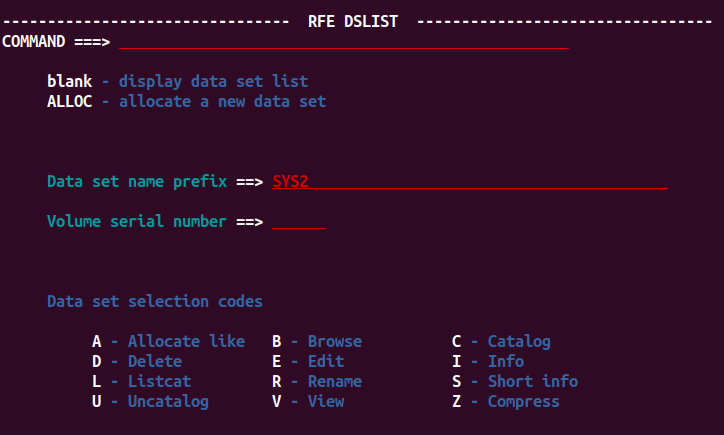This screenshot has width=724, height=435.
Task: Click the ALLOC command option
Action: (187, 102)
